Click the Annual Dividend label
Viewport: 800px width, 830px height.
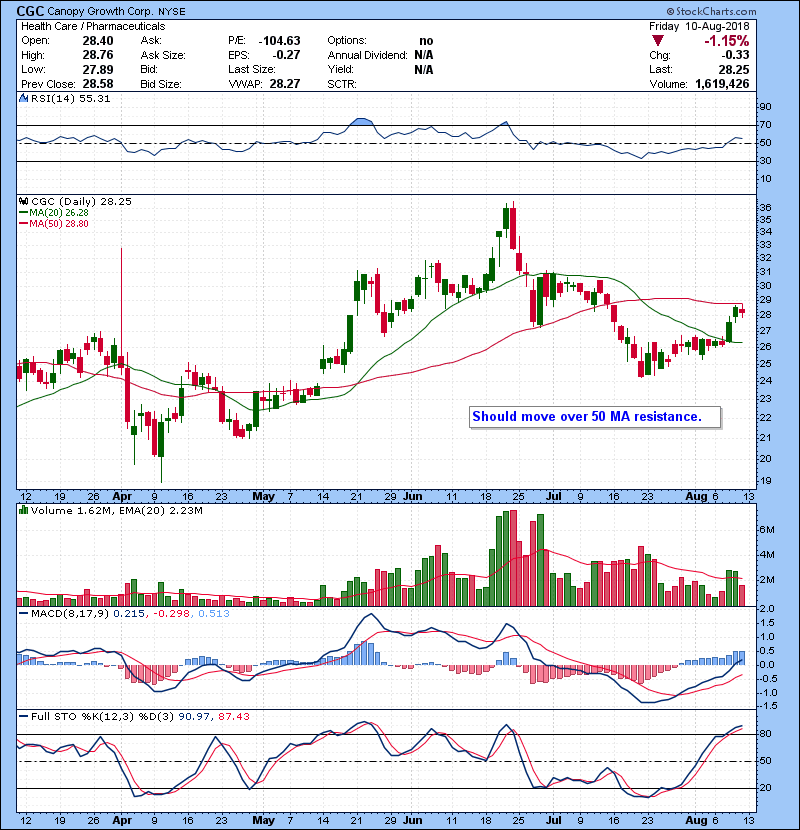(x=367, y=55)
